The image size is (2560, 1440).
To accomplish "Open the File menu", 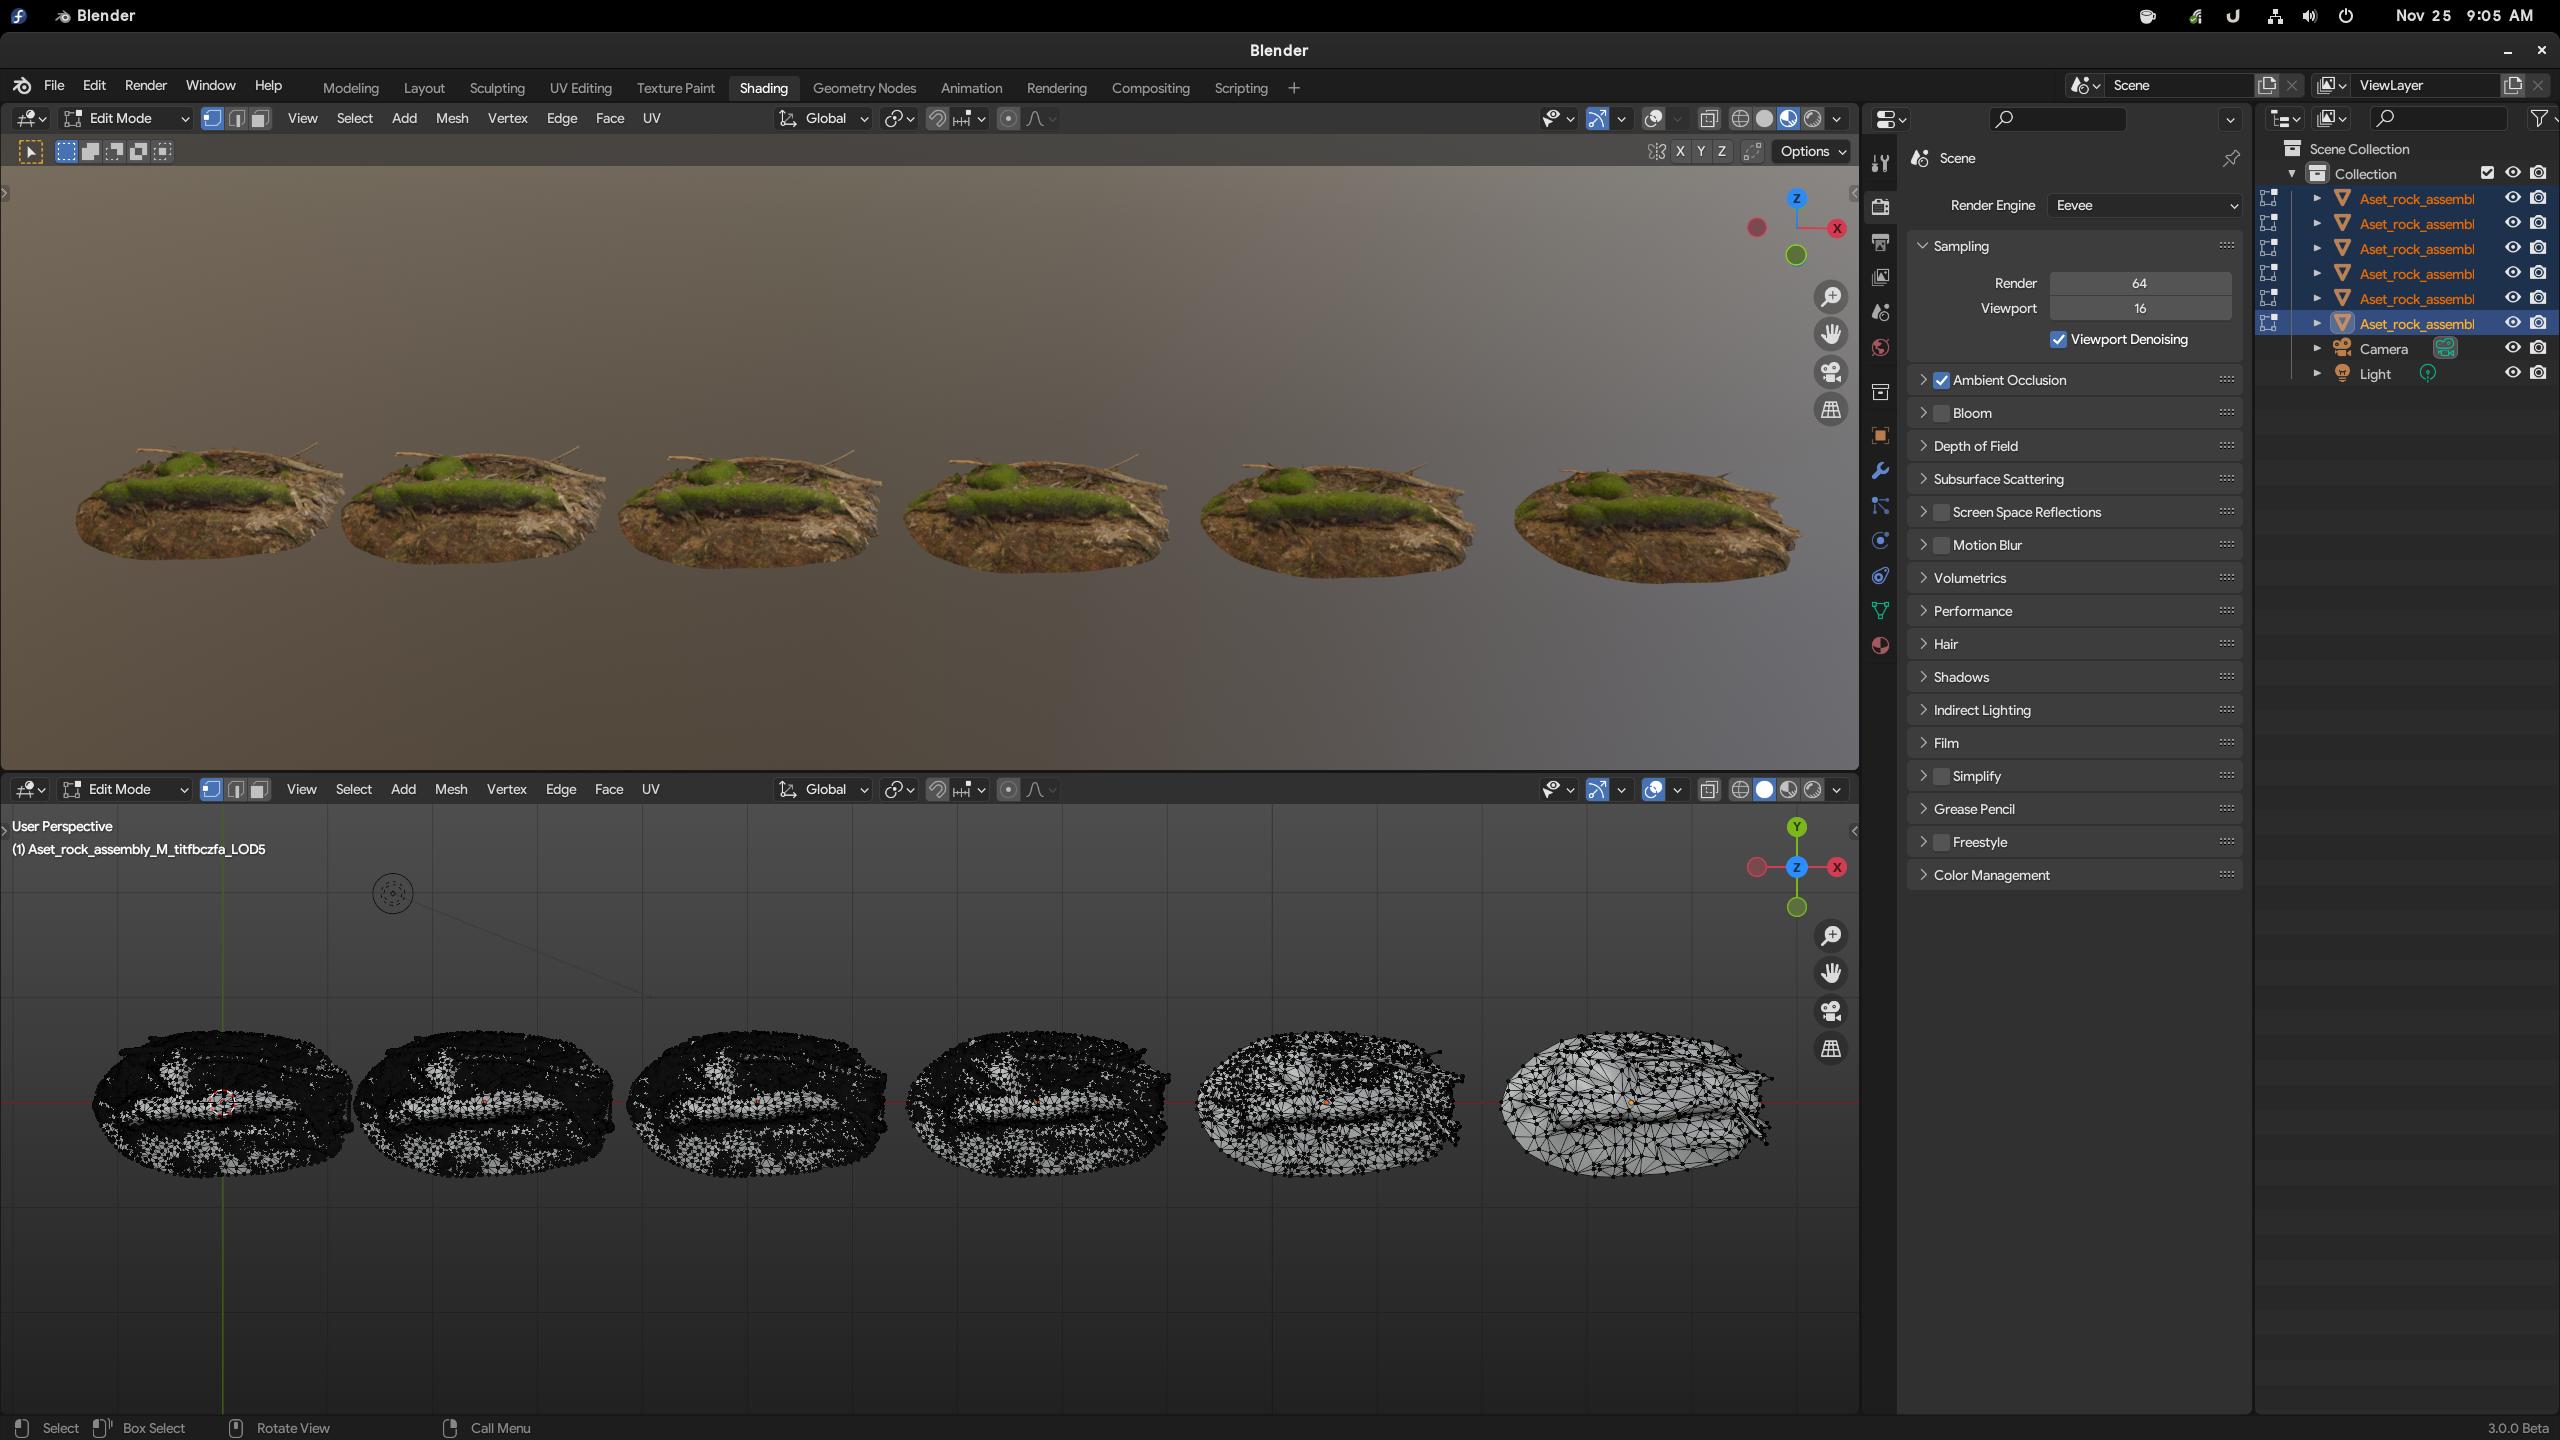I will point(54,86).
